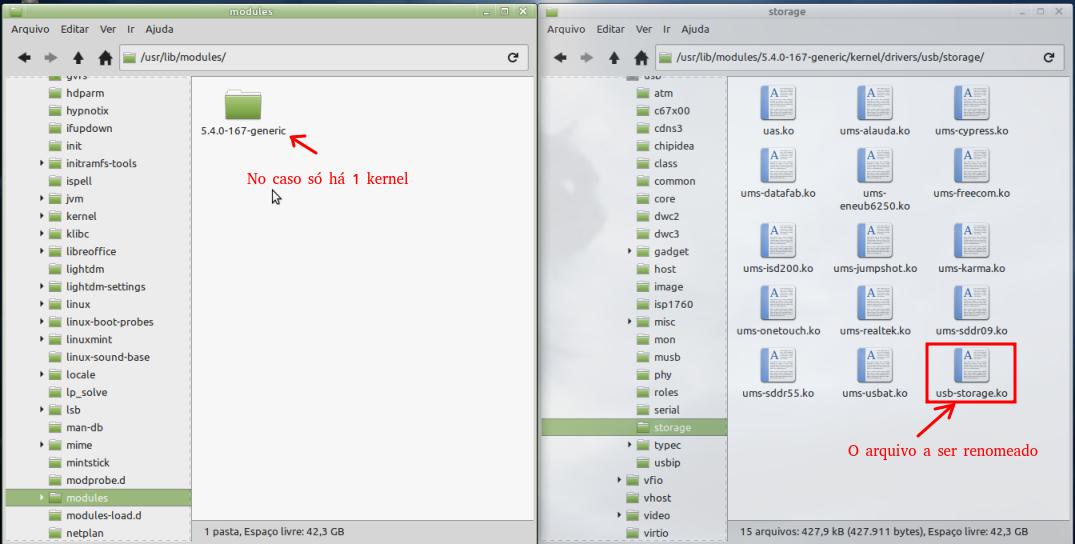Expand the jvm tree folder
This screenshot has height=544, width=1075.
42,198
